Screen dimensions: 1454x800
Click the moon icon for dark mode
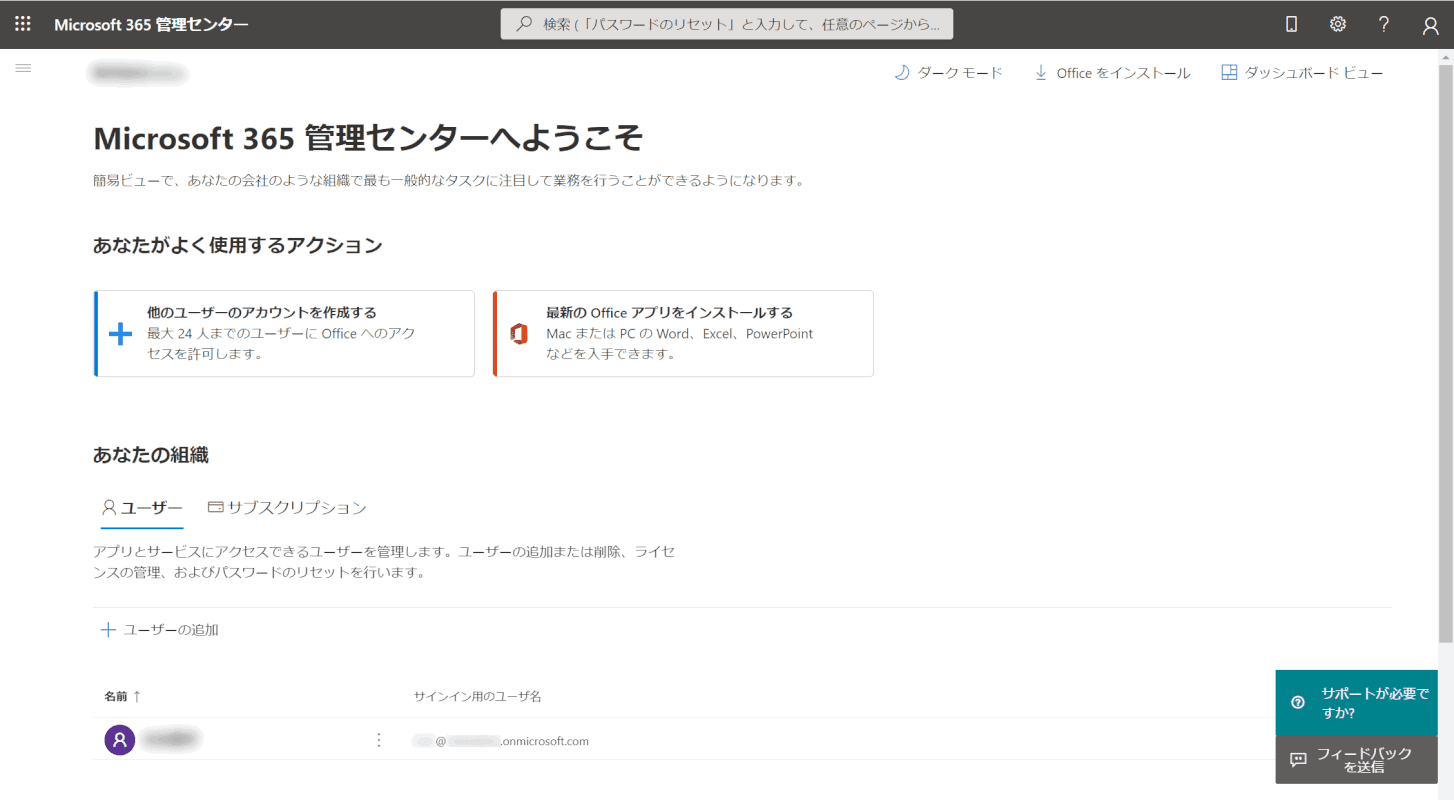pos(902,73)
